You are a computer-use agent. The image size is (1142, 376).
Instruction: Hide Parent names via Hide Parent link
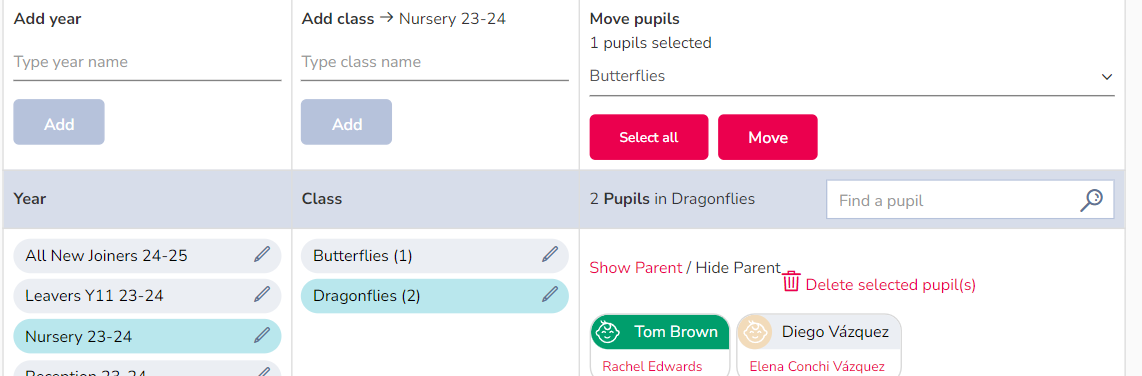(738, 267)
